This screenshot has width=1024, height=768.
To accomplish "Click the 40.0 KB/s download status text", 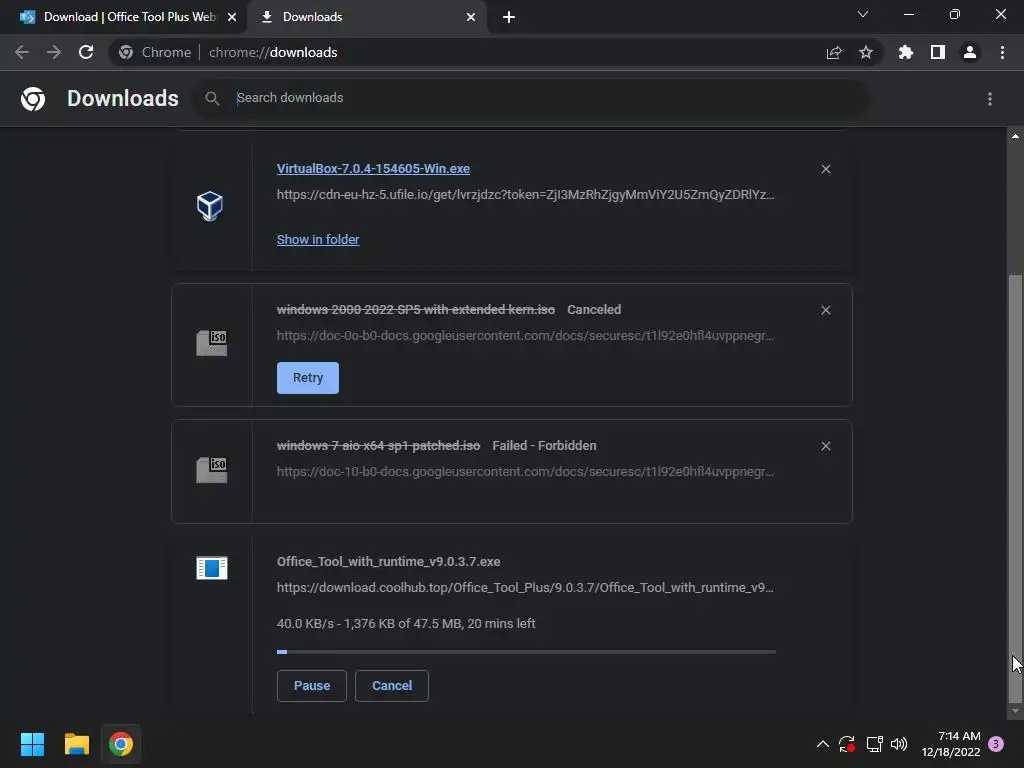I will (406, 624).
